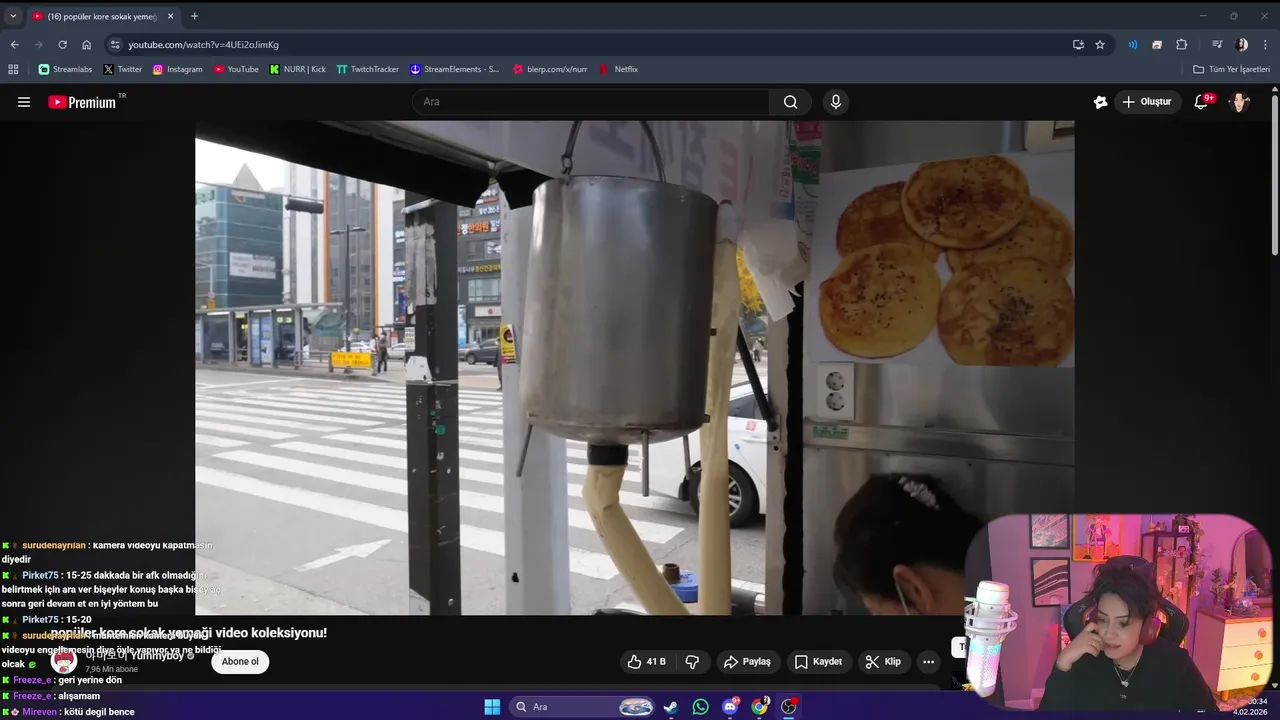This screenshot has width=1280, height=720.
Task: Click the Abone ol subscribe button
Action: (240, 661)
